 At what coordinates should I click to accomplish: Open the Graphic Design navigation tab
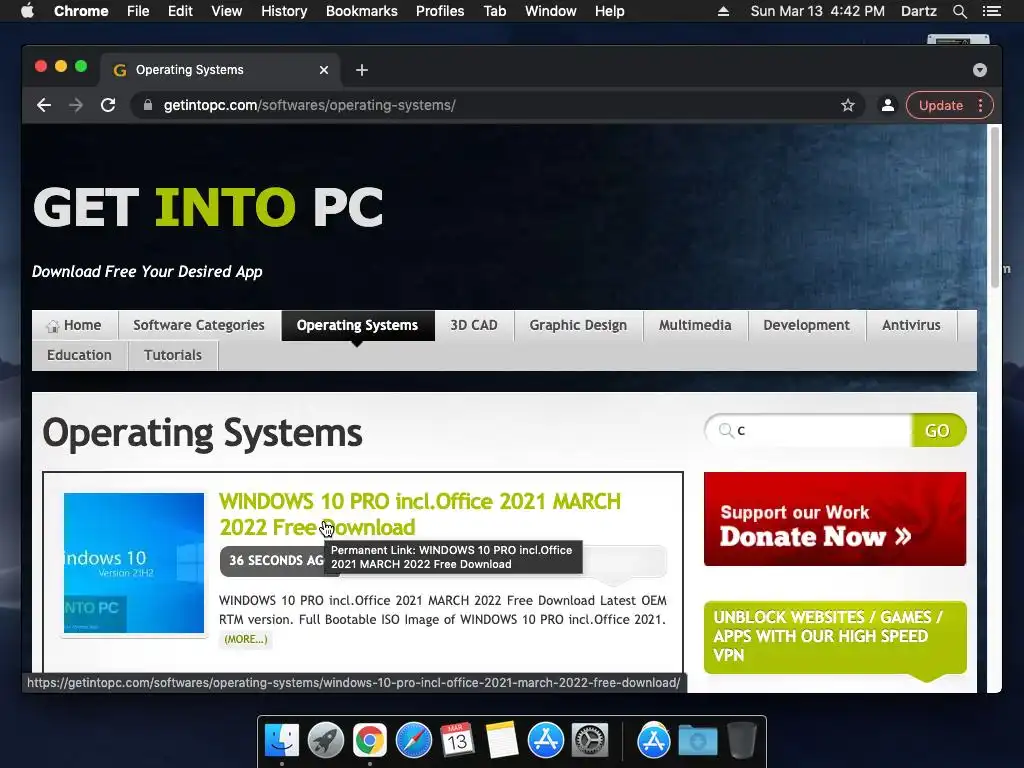coord(578,325)
